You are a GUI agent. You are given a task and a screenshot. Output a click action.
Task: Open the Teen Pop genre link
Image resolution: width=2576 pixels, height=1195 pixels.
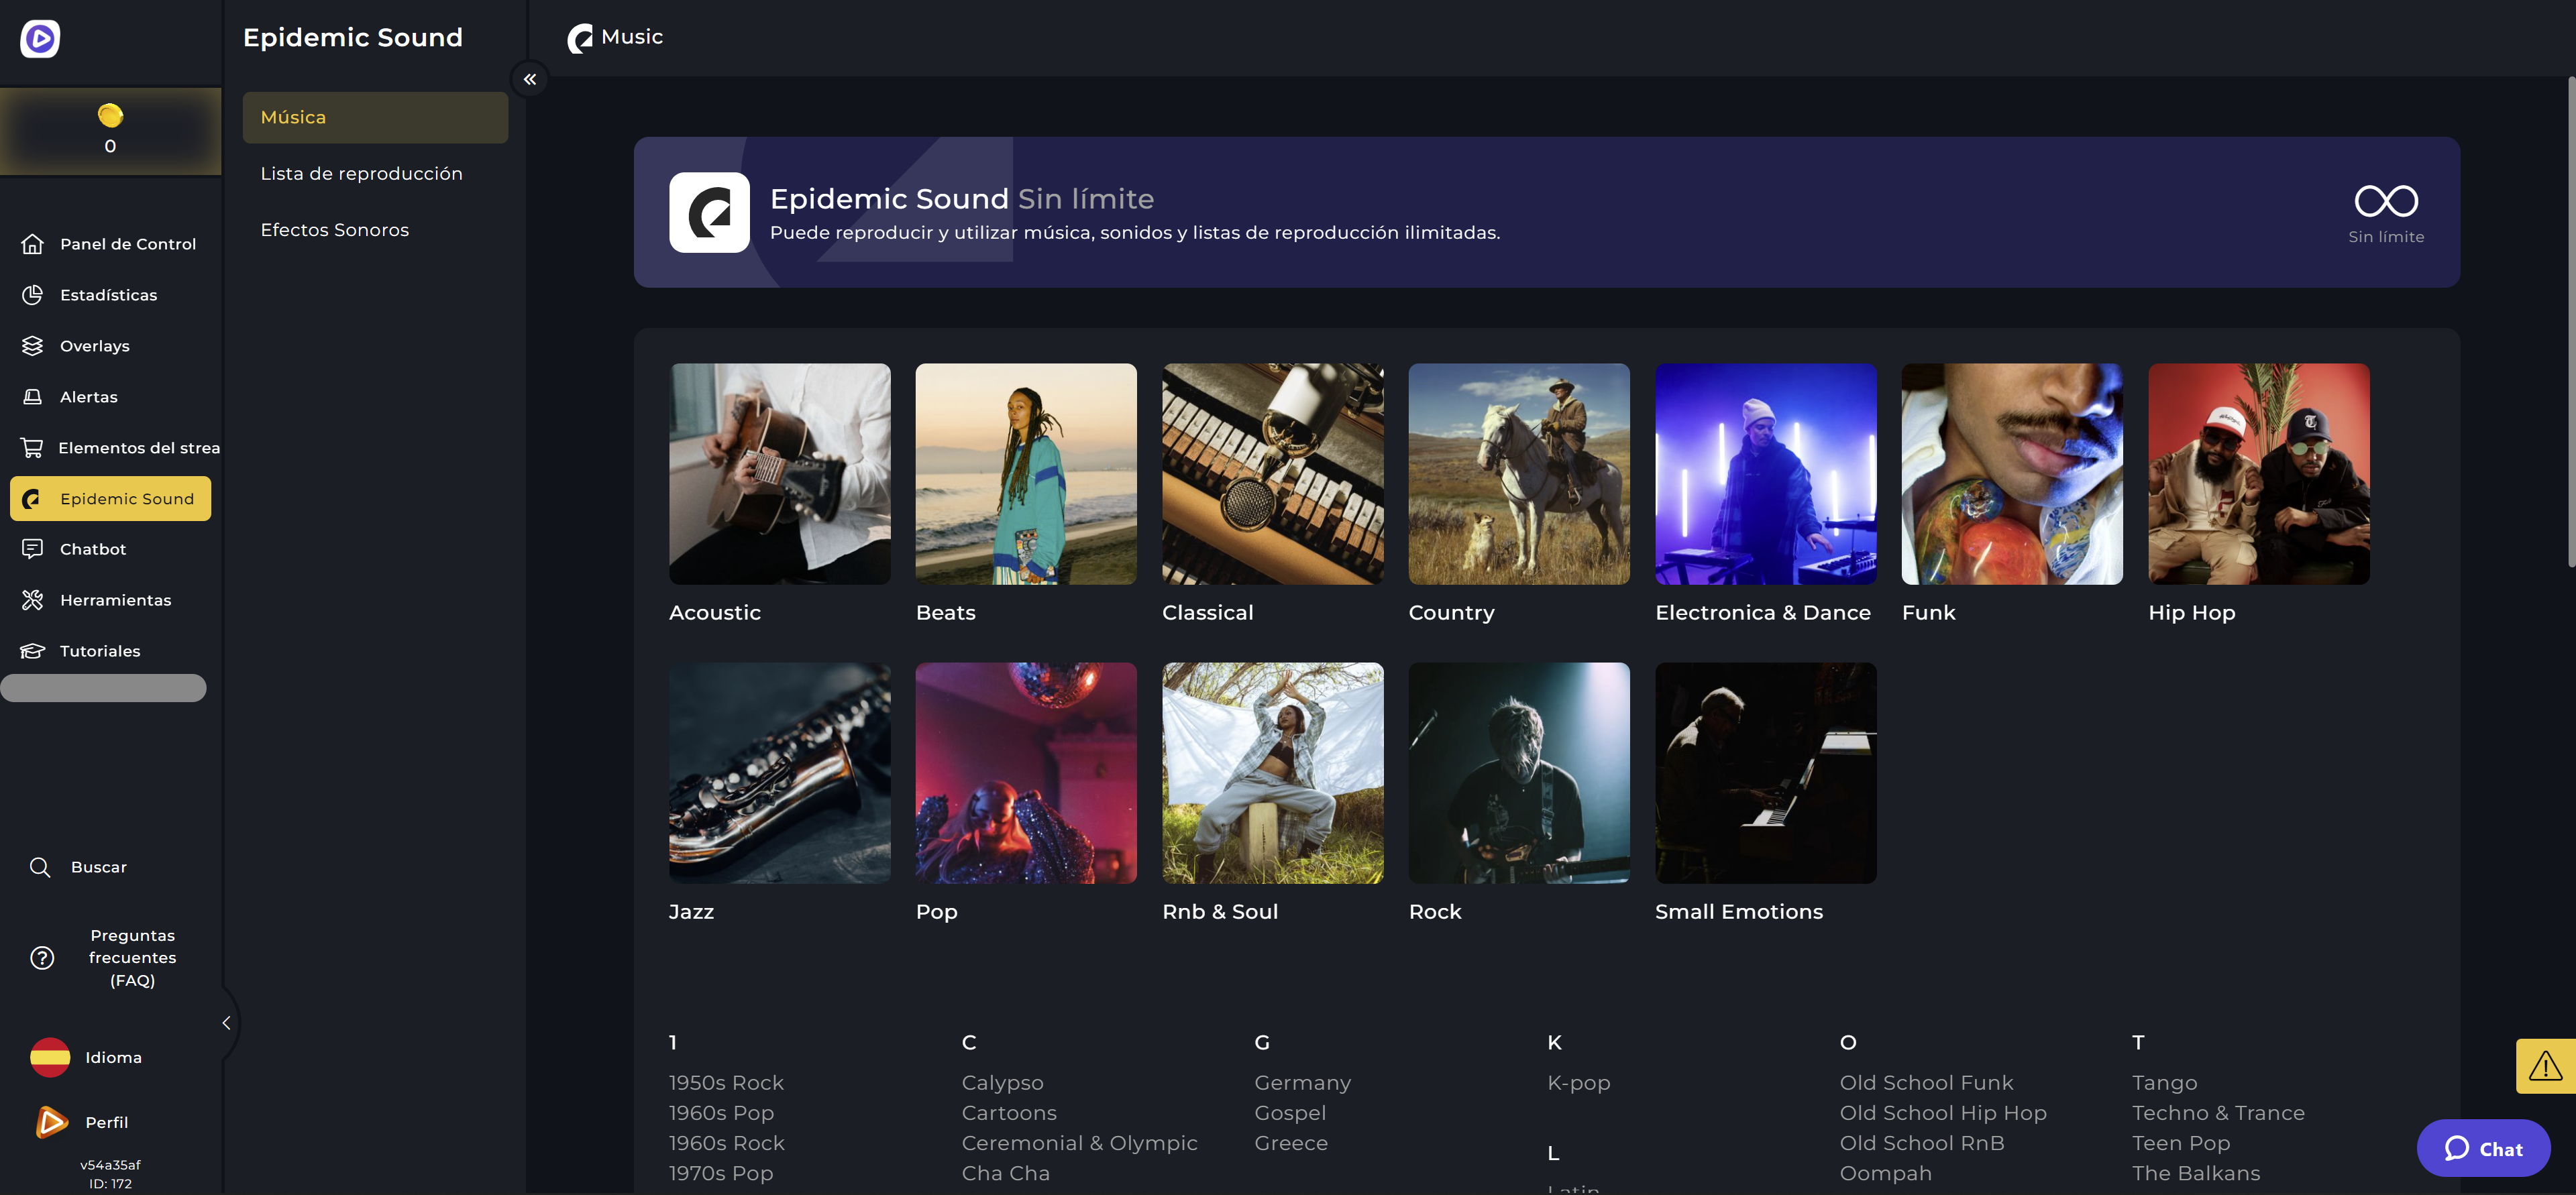tap(2181, 1143)
